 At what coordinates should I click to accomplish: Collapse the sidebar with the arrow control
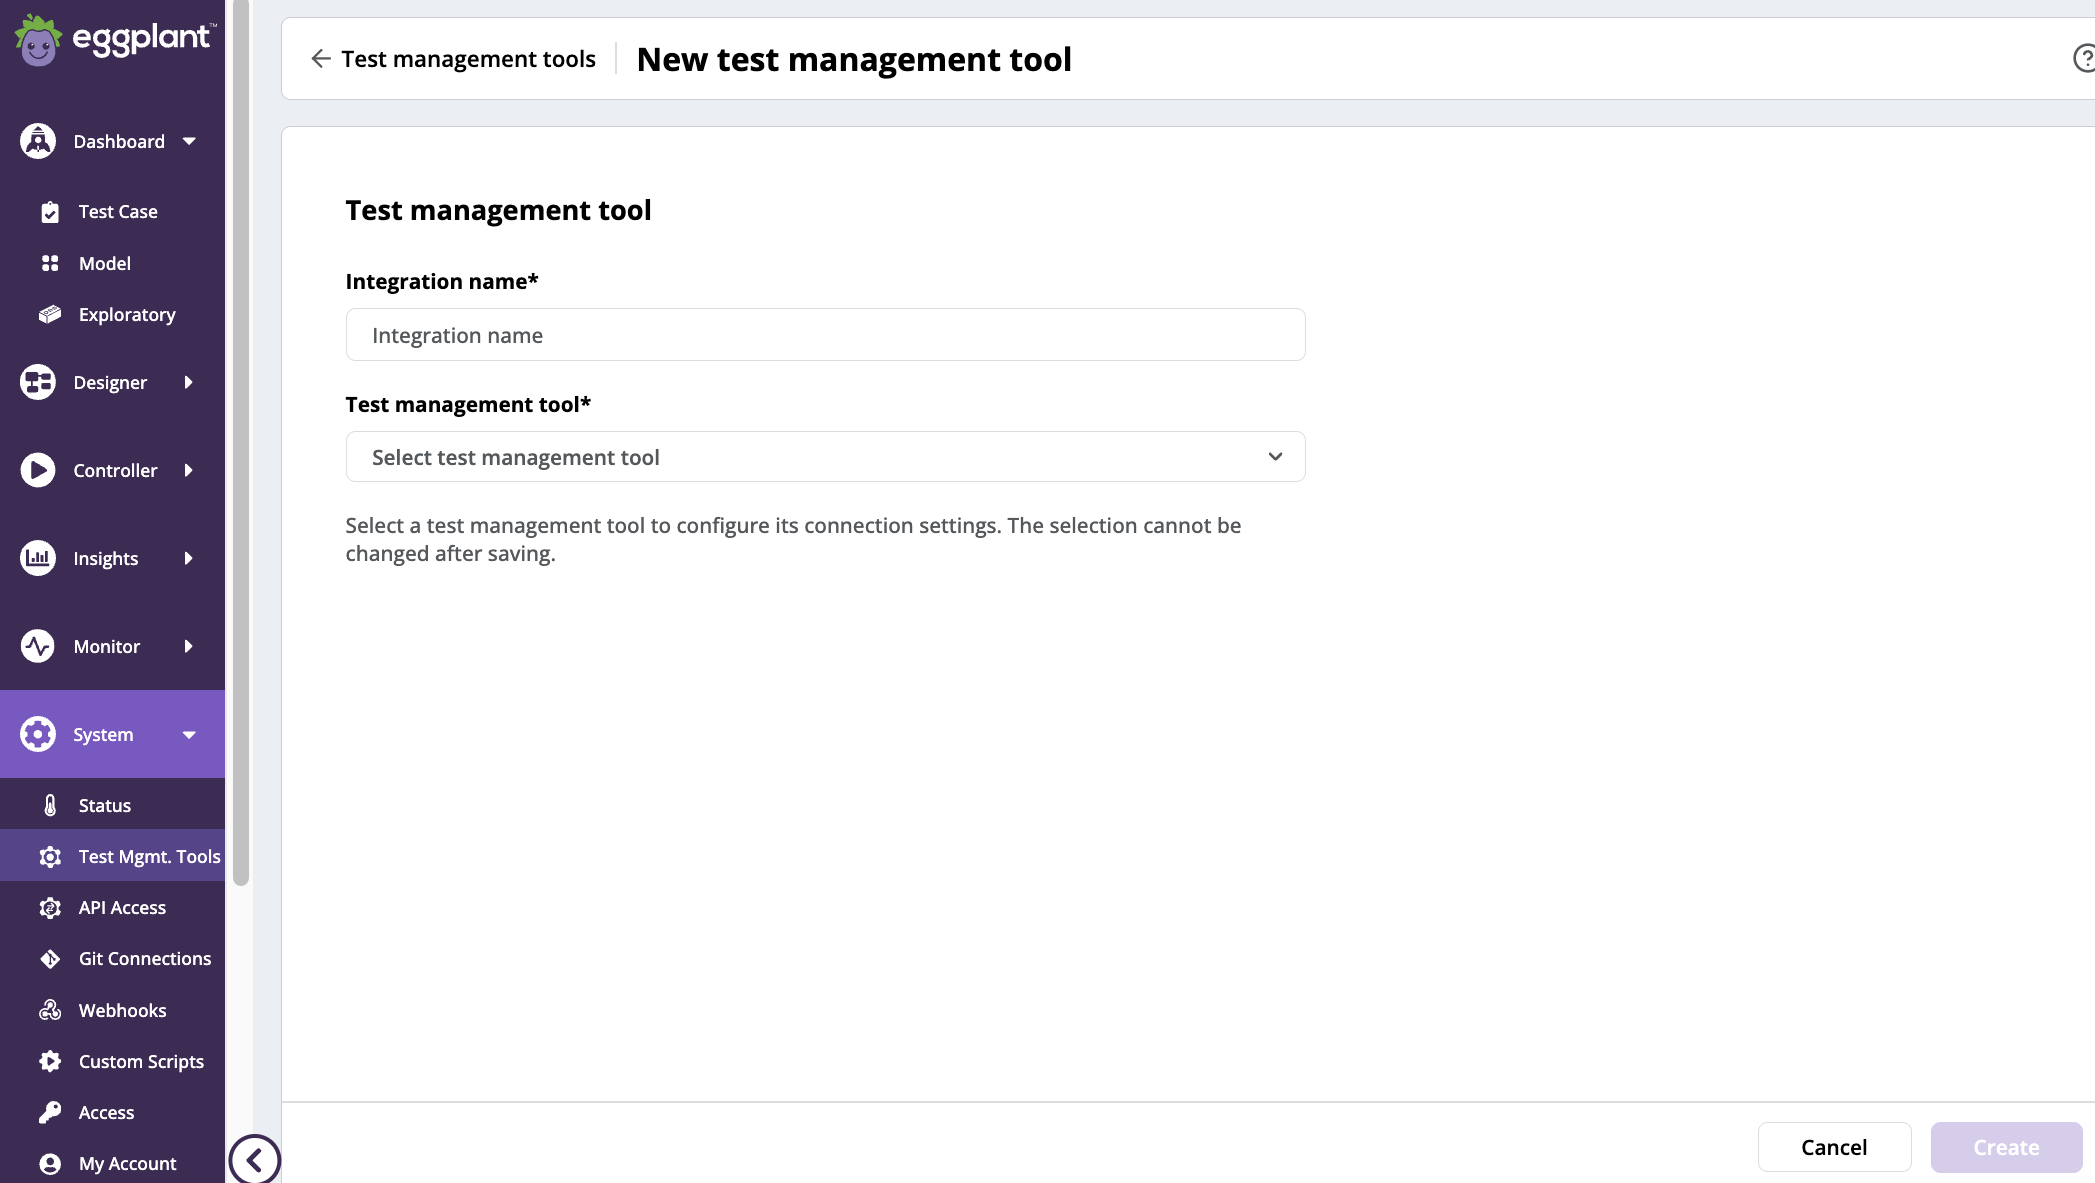point(255,1159)
